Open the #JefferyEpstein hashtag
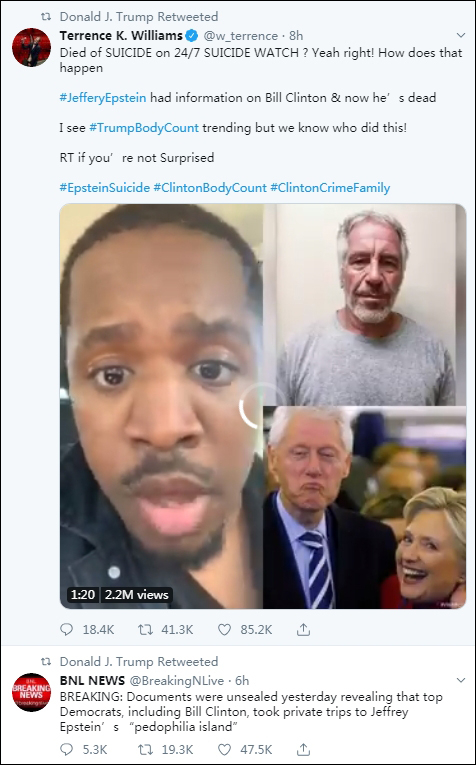The image size is (476, 765). click(x=103, y=98)
